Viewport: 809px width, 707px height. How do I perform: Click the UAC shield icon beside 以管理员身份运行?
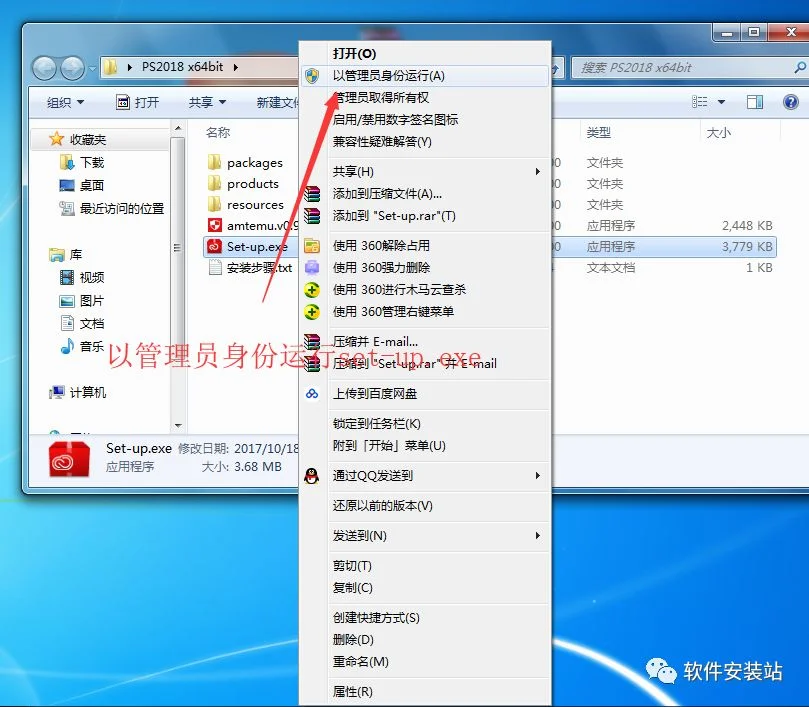click(x=312, y=76)
